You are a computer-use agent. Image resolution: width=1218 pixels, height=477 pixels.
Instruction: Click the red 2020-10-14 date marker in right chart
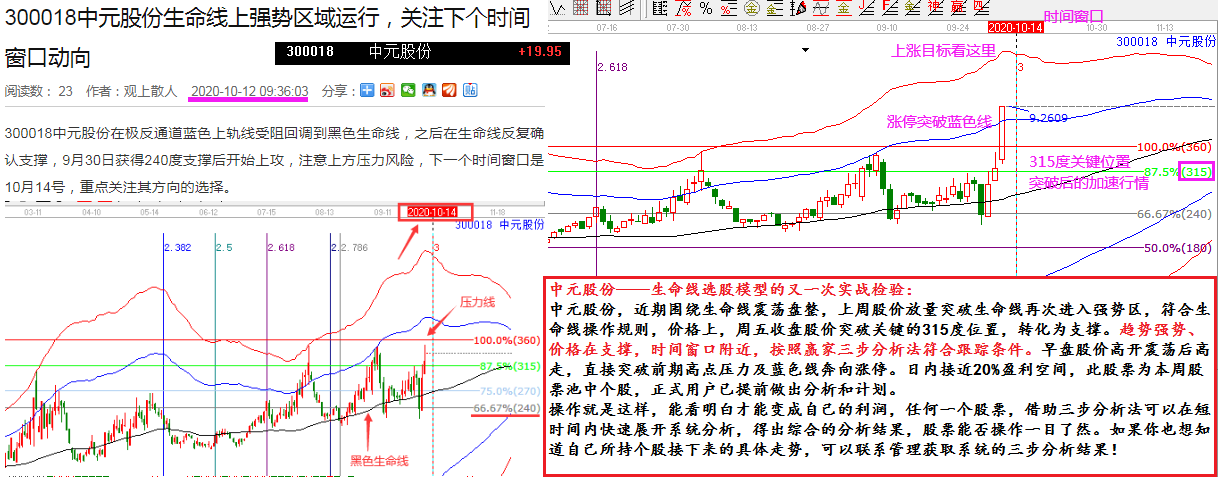click(x=1015, y=28)
